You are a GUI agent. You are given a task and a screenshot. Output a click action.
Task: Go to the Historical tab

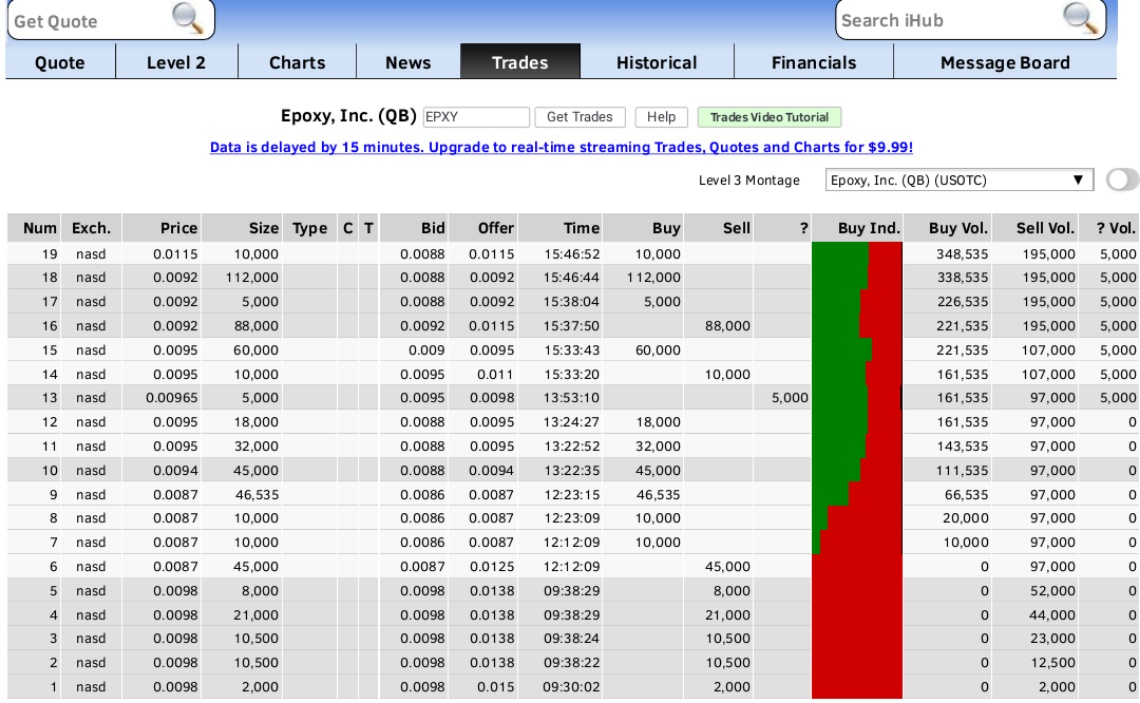click(x=657, y=63)
